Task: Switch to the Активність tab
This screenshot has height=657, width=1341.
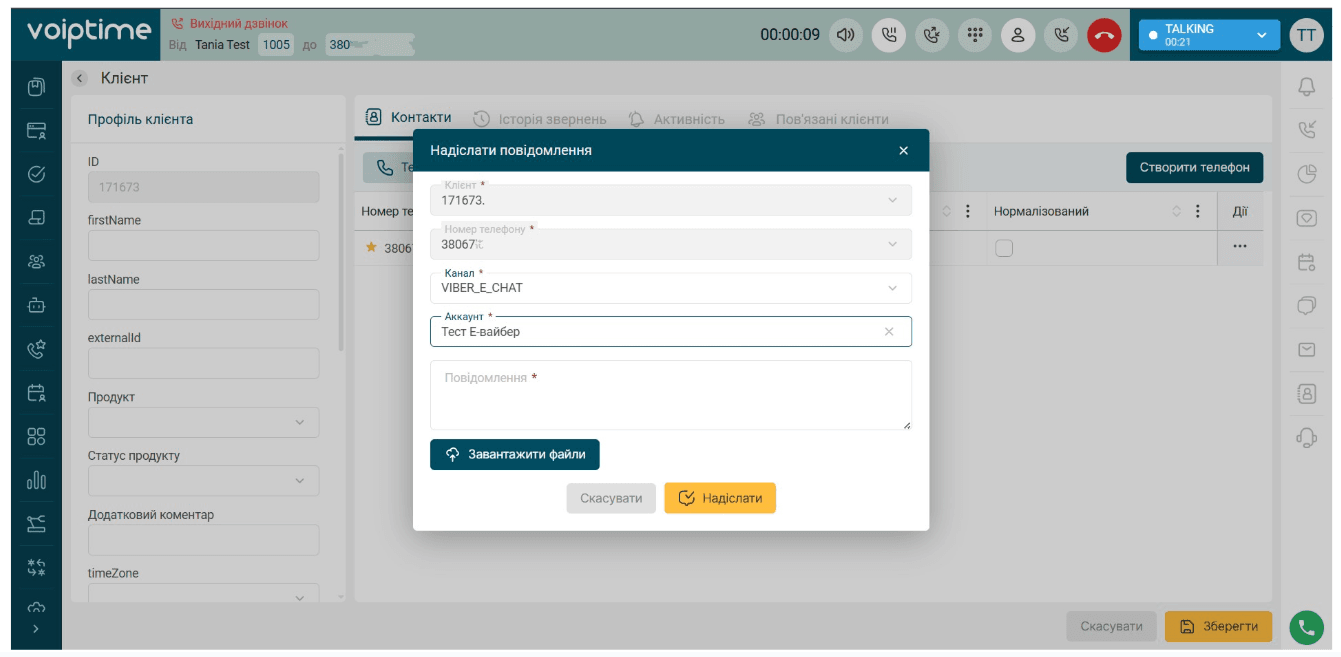Action: coord(676,119)
